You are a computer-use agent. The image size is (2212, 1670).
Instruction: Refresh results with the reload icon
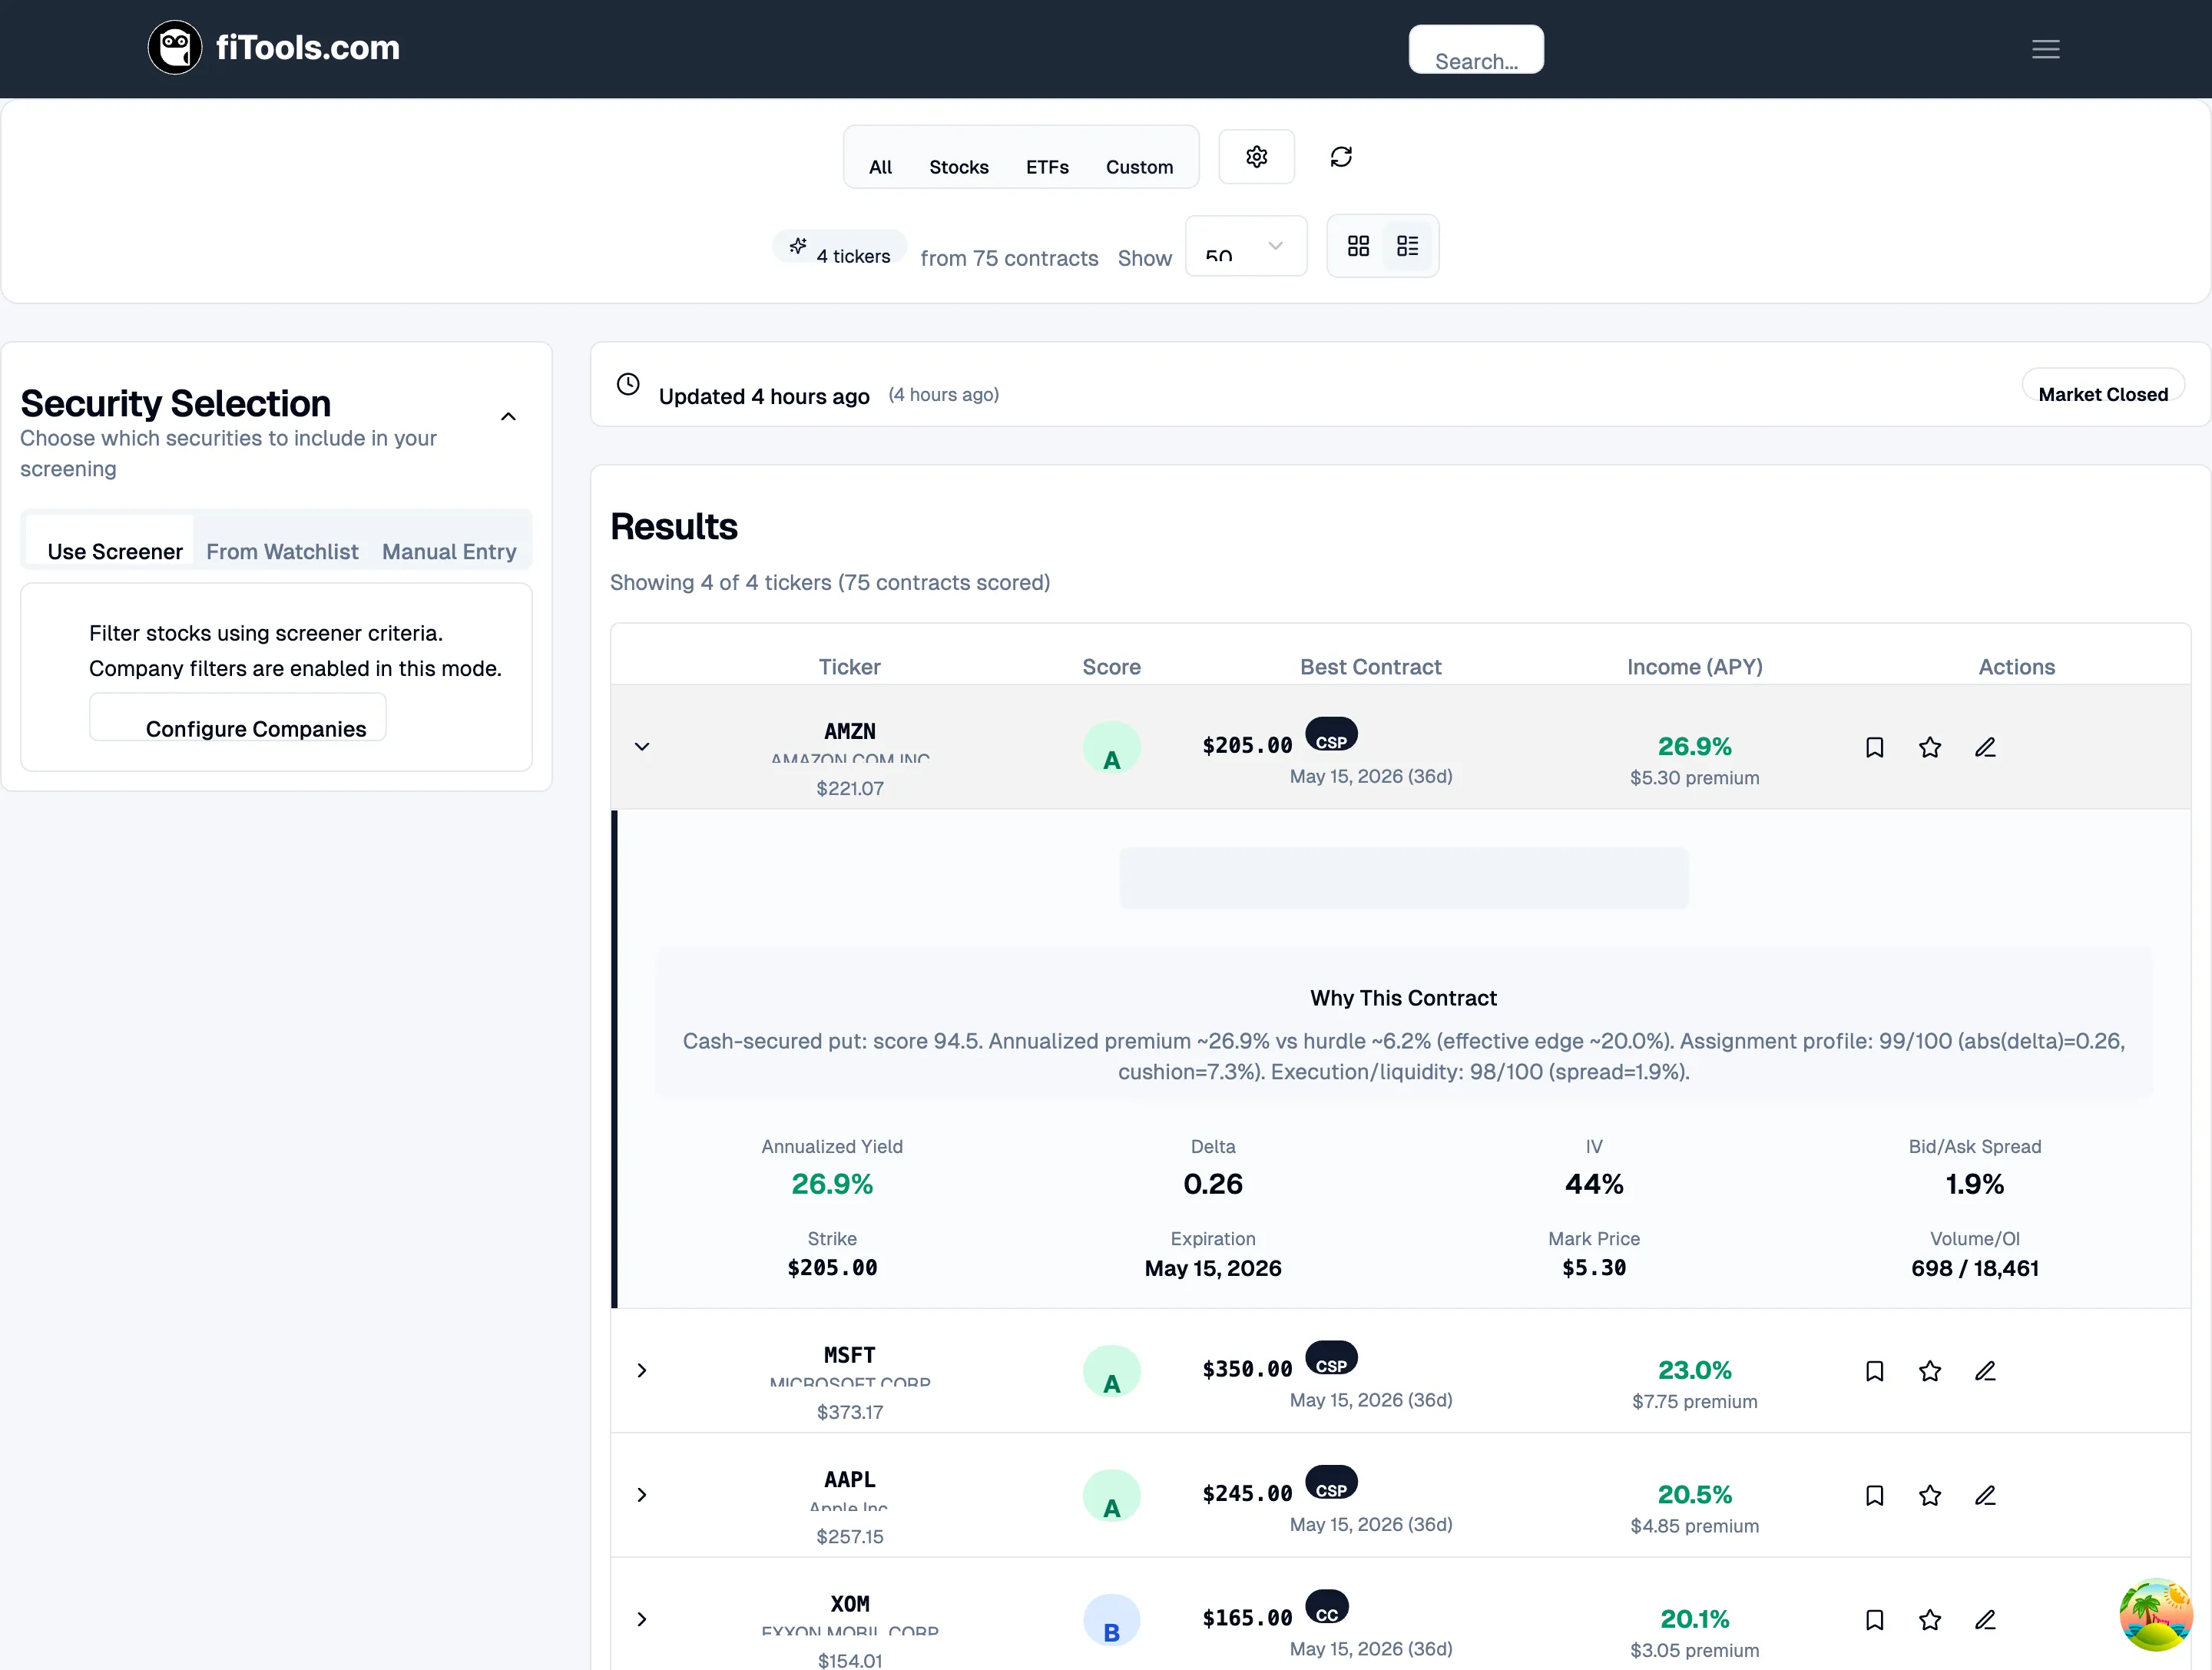tap(1341, 157)
